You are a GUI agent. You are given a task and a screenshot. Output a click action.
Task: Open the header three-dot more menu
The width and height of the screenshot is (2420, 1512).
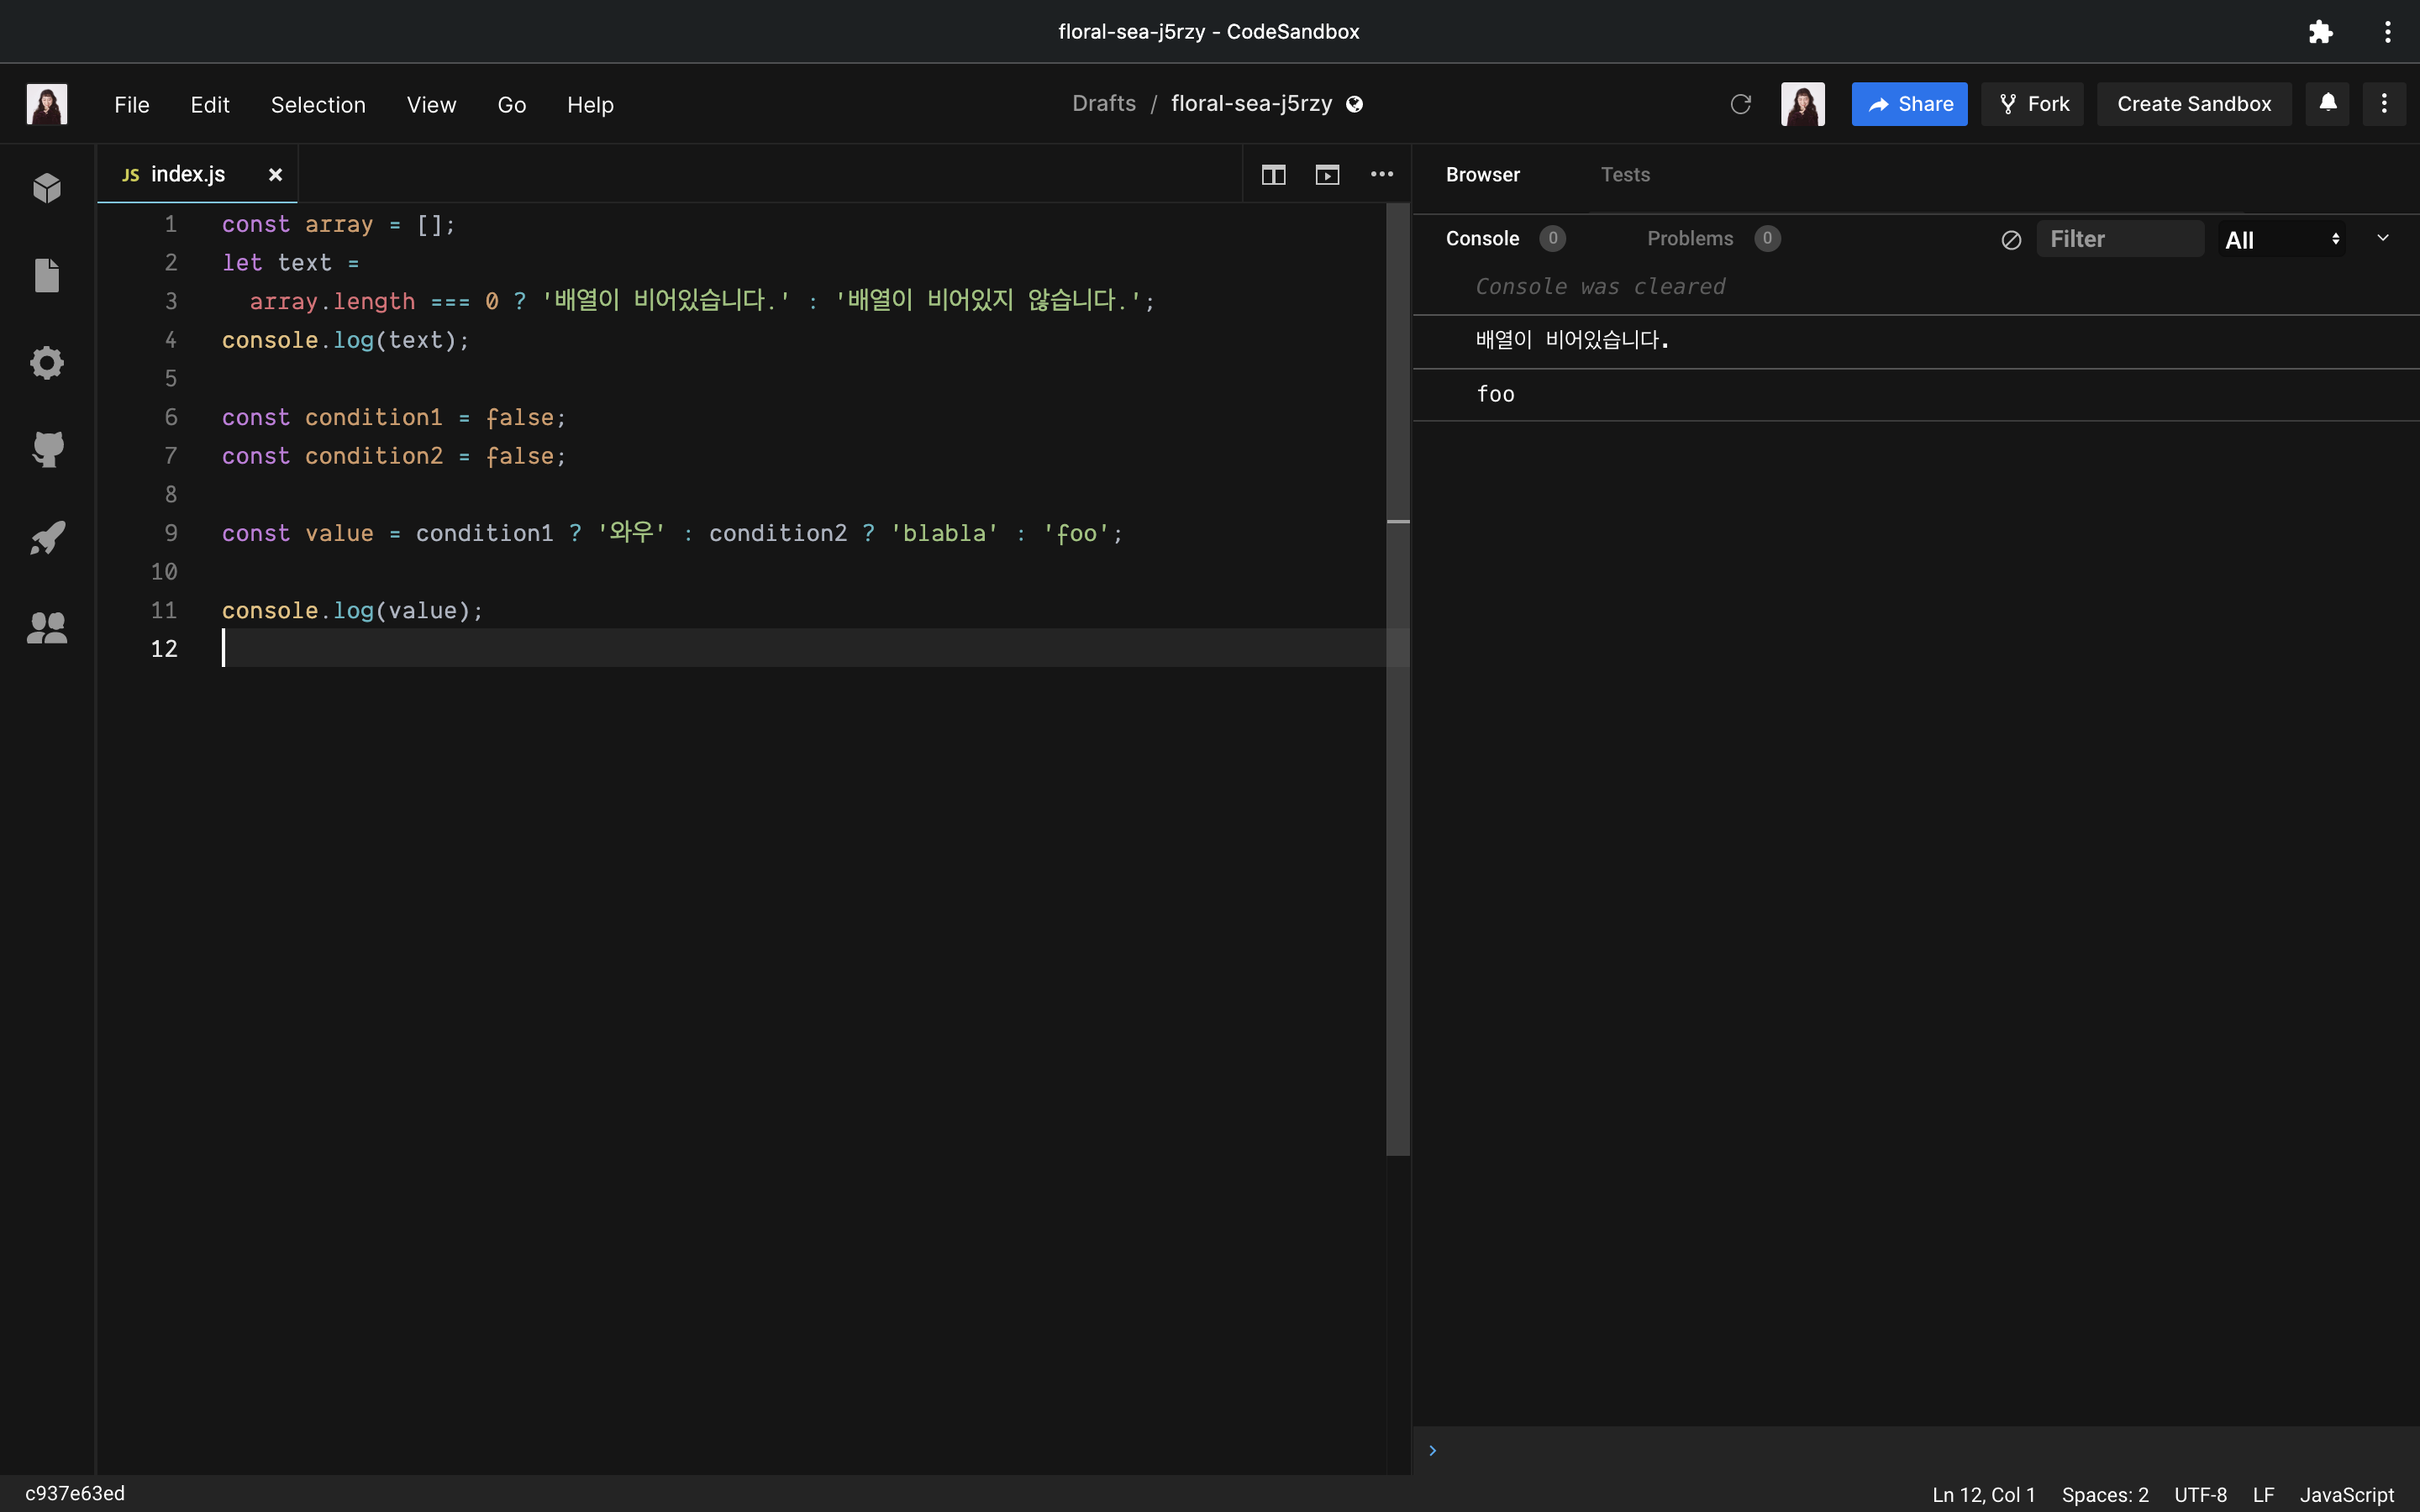2384,104
